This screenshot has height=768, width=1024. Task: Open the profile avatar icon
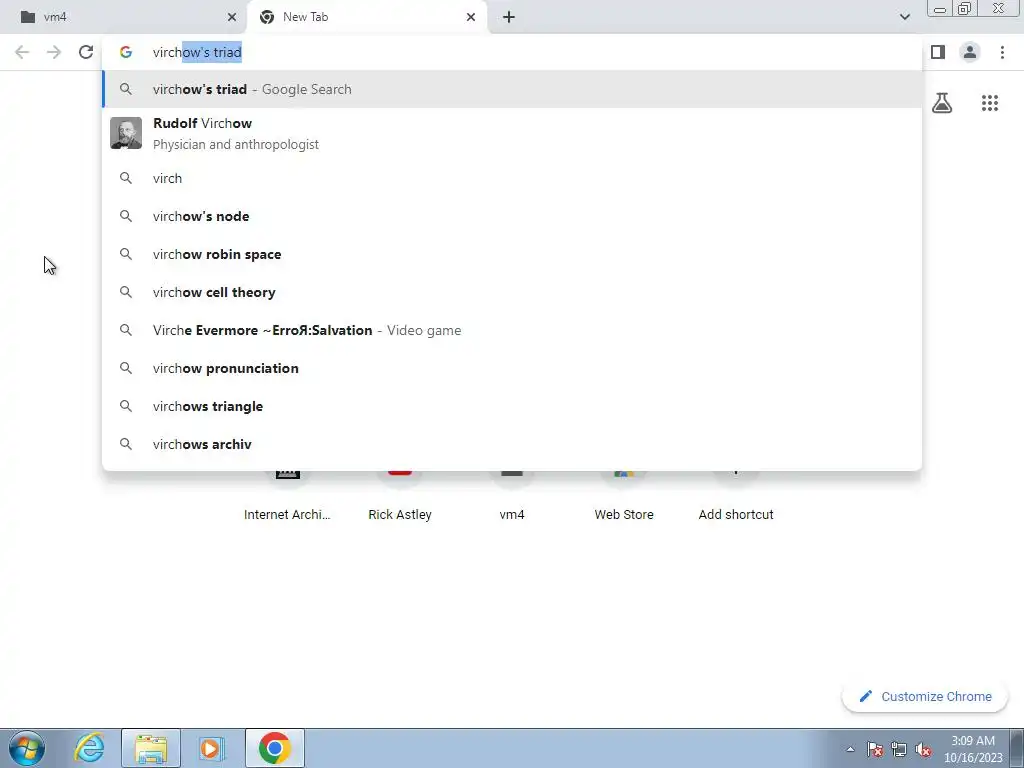970,52
